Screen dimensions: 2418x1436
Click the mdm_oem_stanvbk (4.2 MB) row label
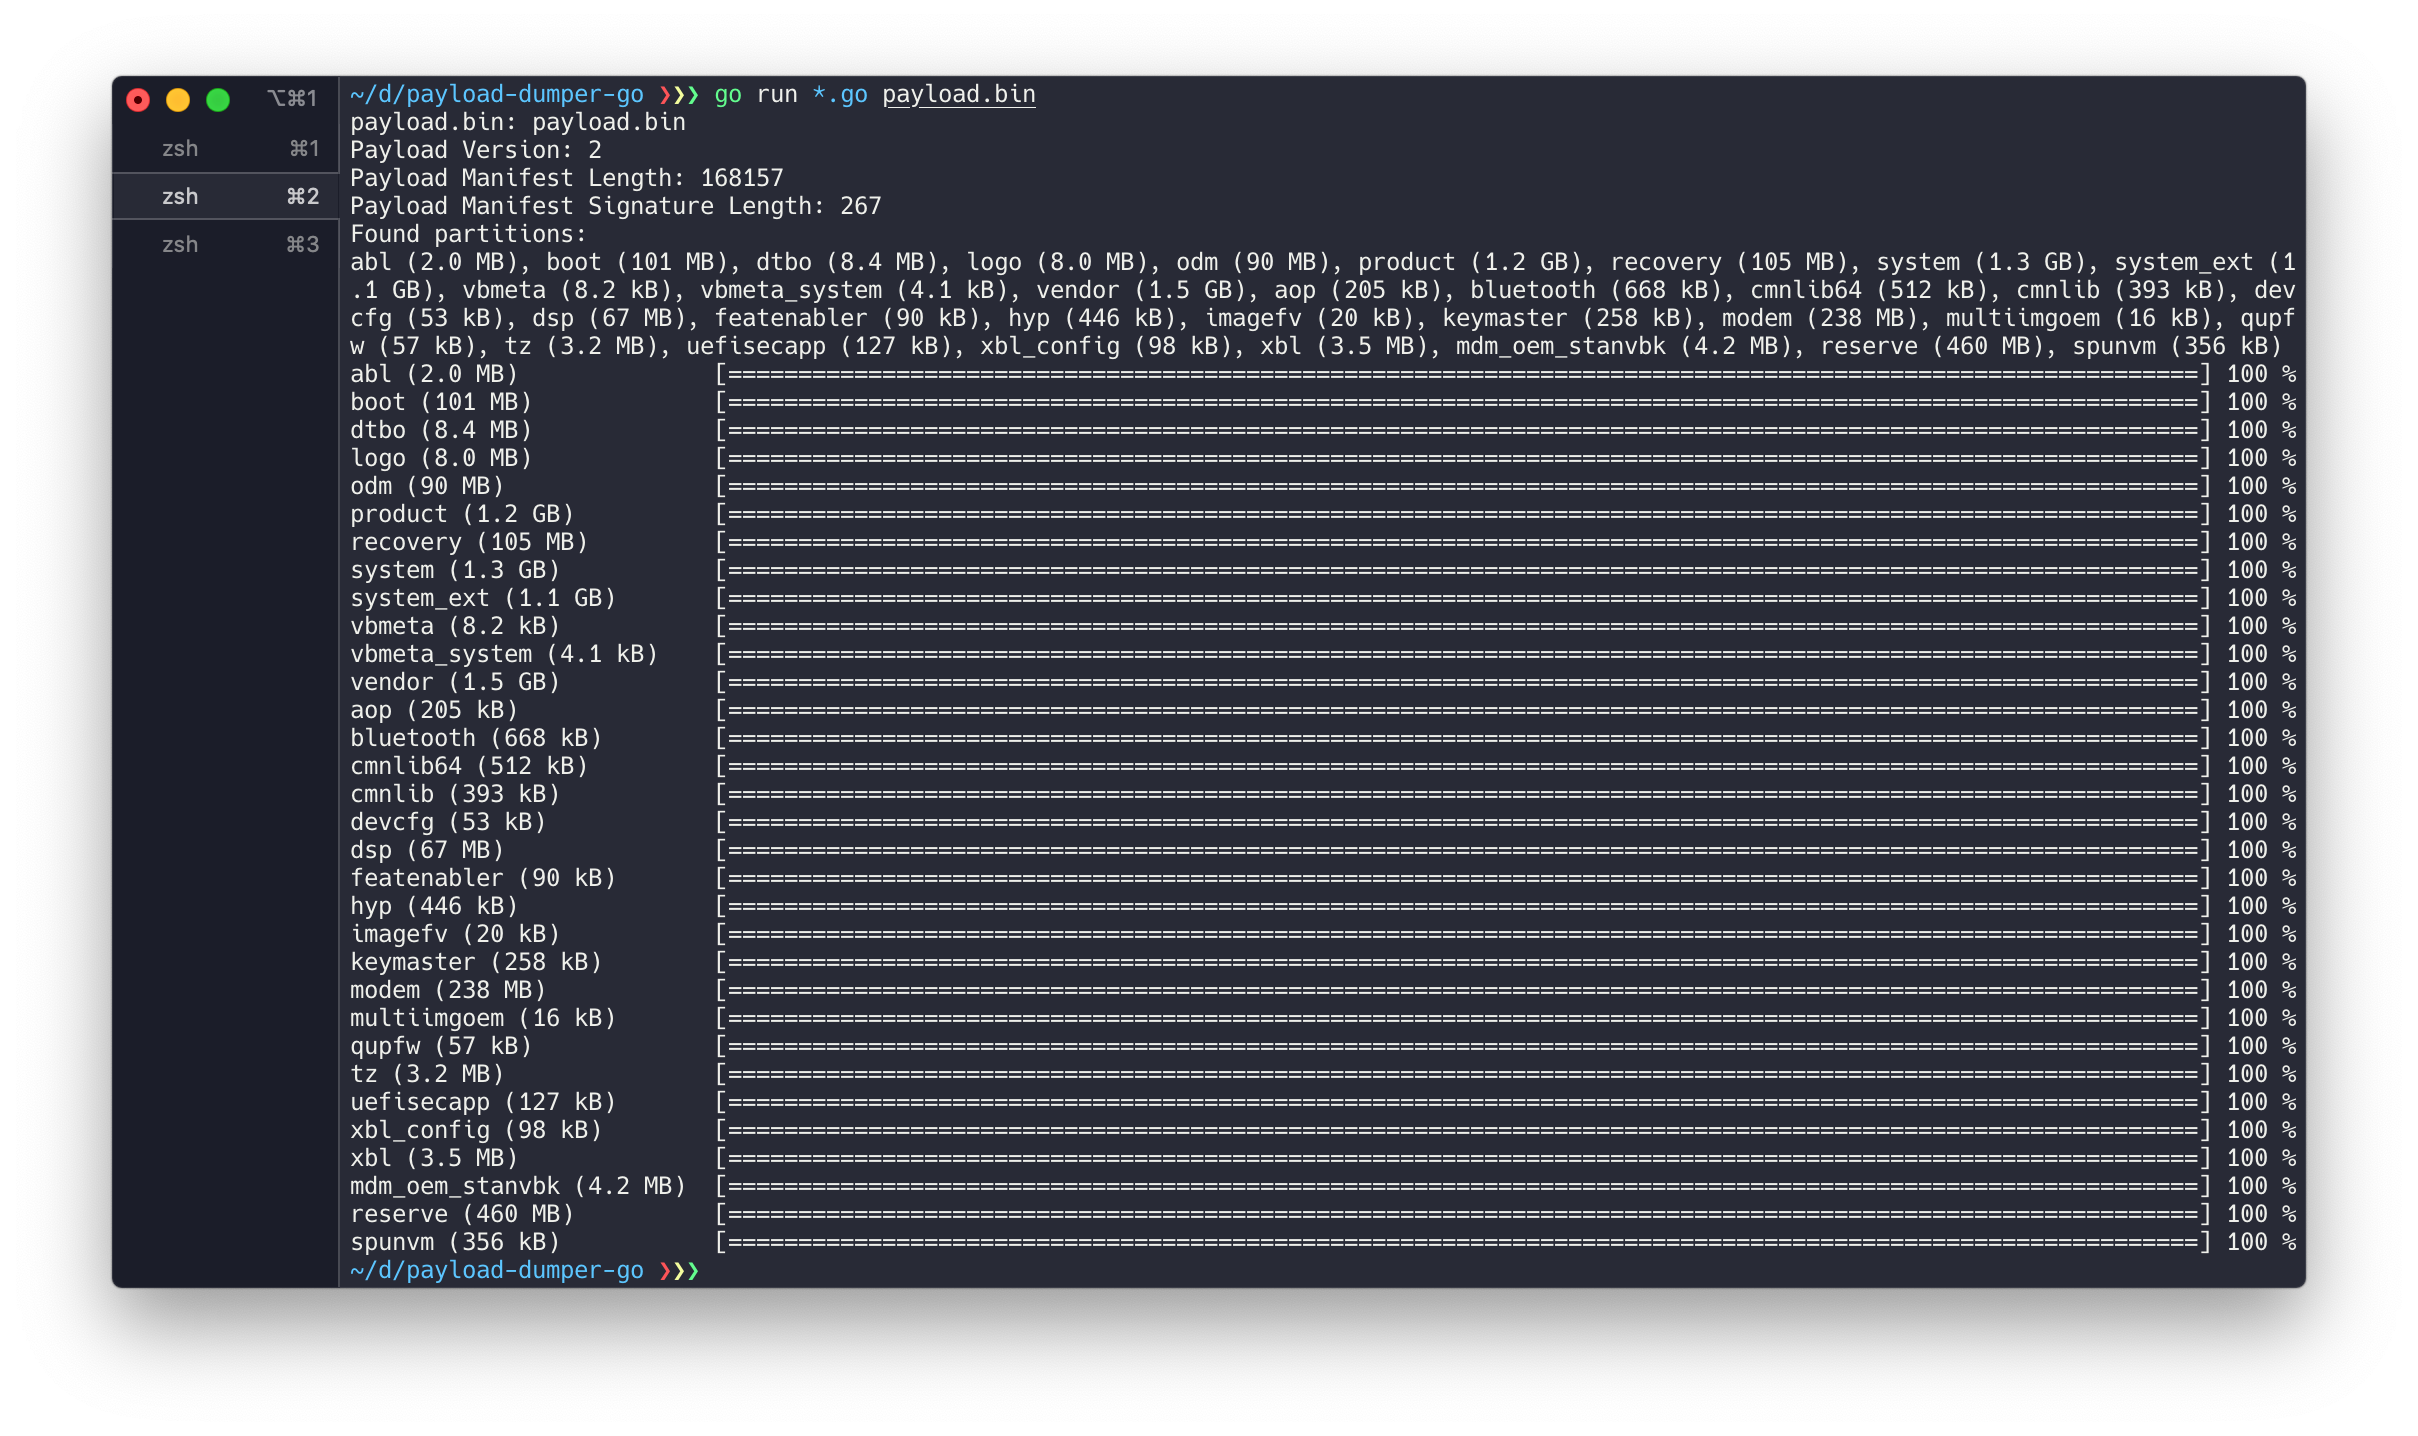pyautogui.click(x=517, y=1186)
